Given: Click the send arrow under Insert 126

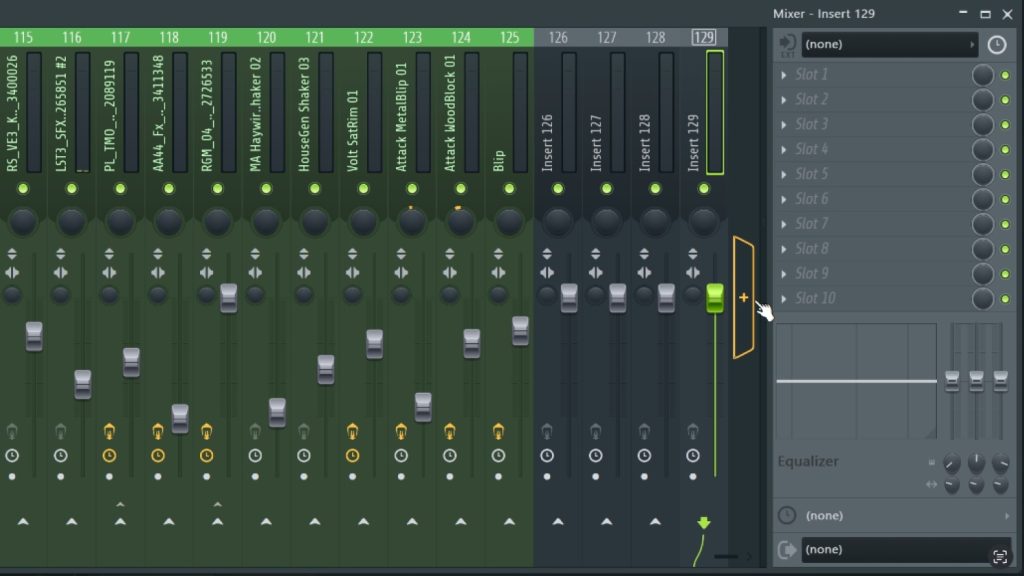Looking at the screenshot, I should click(558, 521).
